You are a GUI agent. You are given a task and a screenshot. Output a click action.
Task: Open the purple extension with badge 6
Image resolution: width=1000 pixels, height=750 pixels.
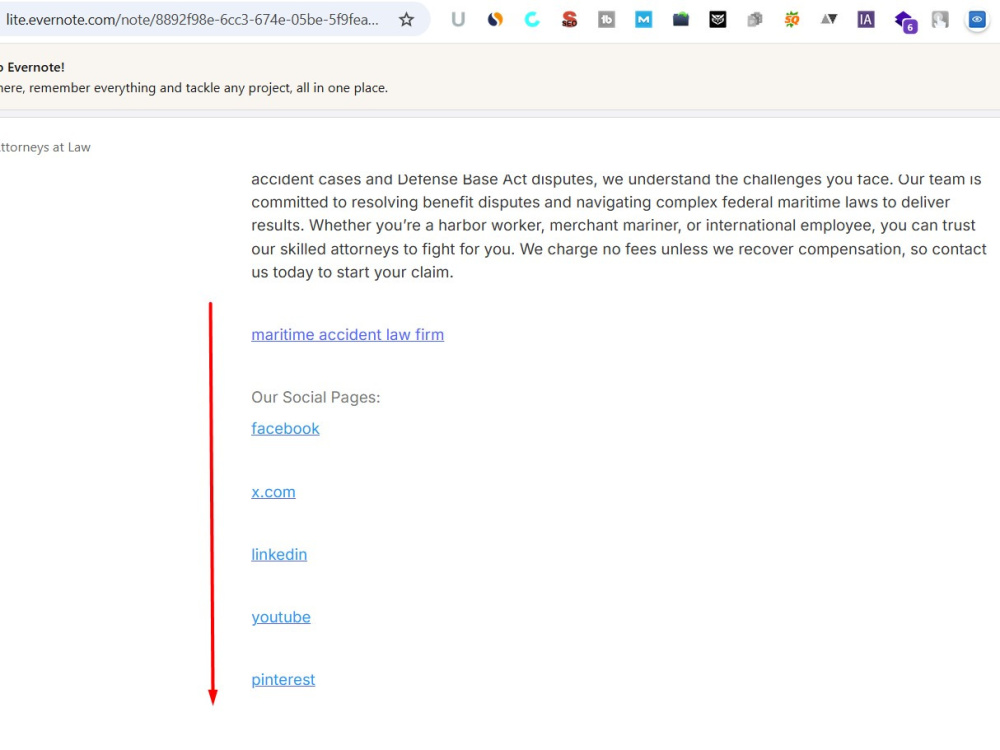pos(905,21)
